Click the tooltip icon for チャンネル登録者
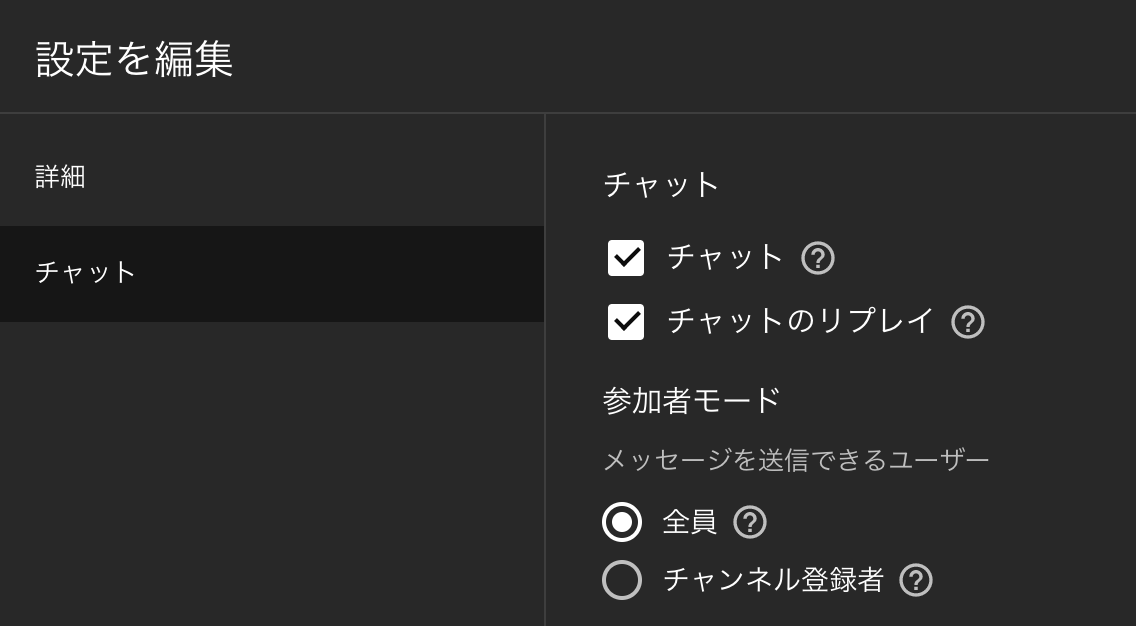 (916, 580)
